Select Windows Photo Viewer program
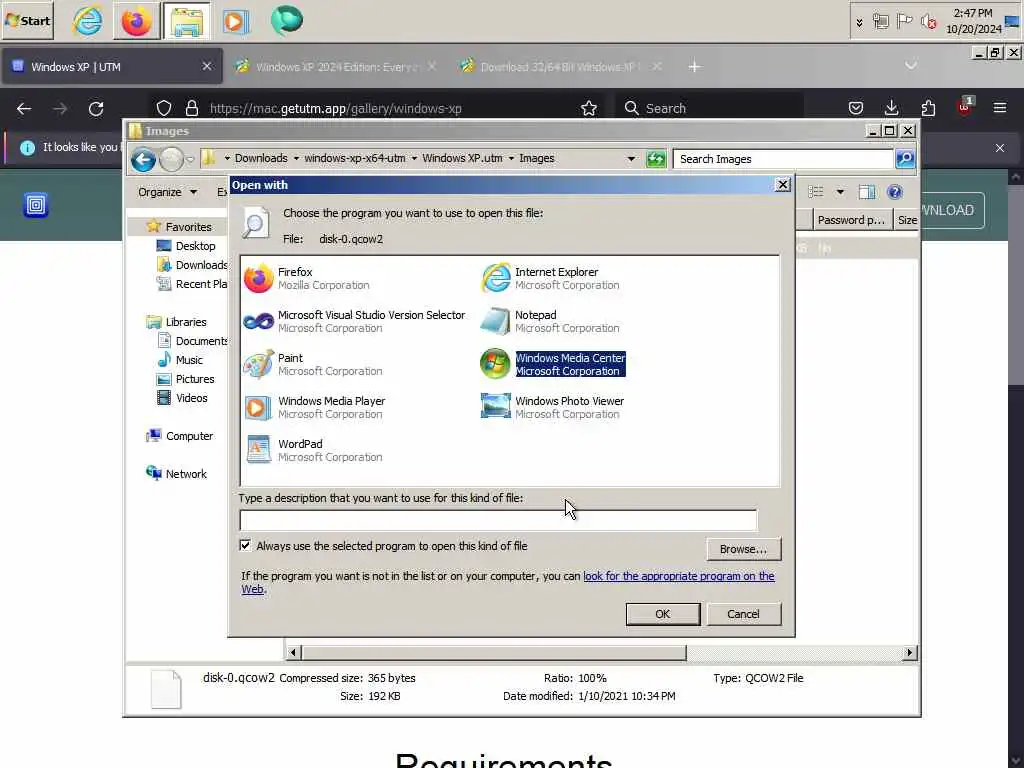 (x=552, y=408)
